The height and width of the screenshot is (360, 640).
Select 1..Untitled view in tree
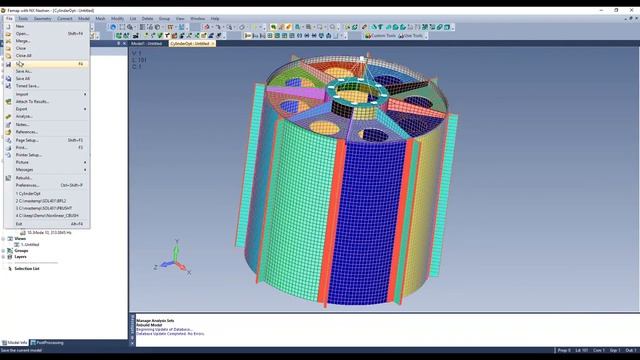[30, 244]
